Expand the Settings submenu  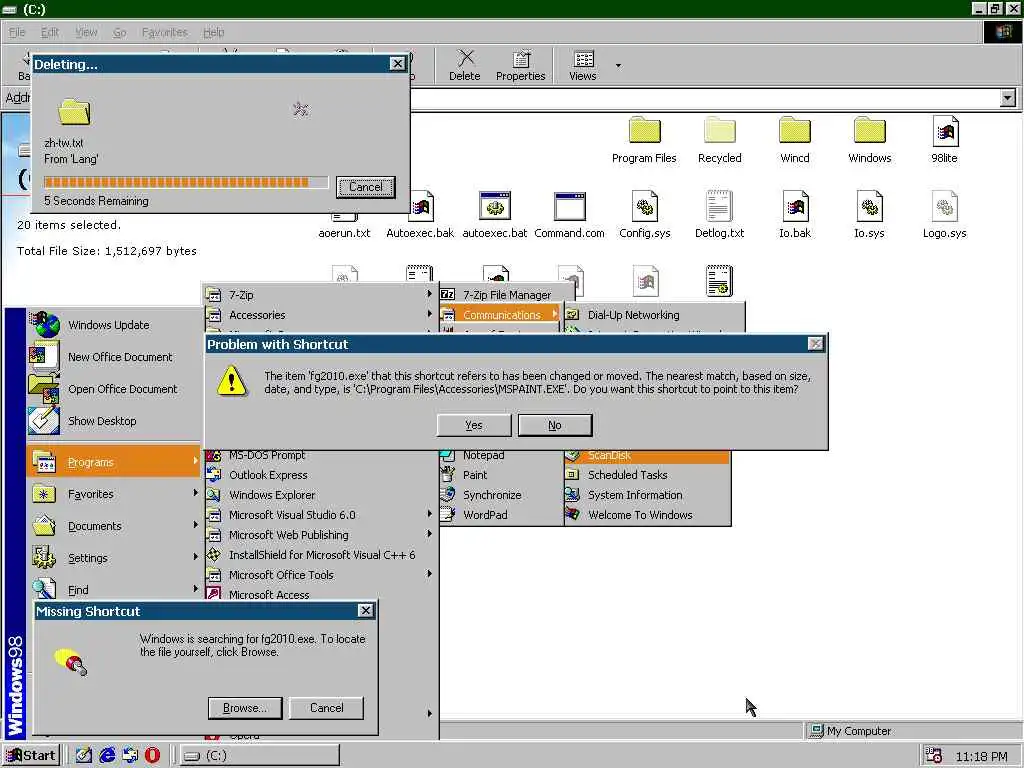click(x=114, y=558)
